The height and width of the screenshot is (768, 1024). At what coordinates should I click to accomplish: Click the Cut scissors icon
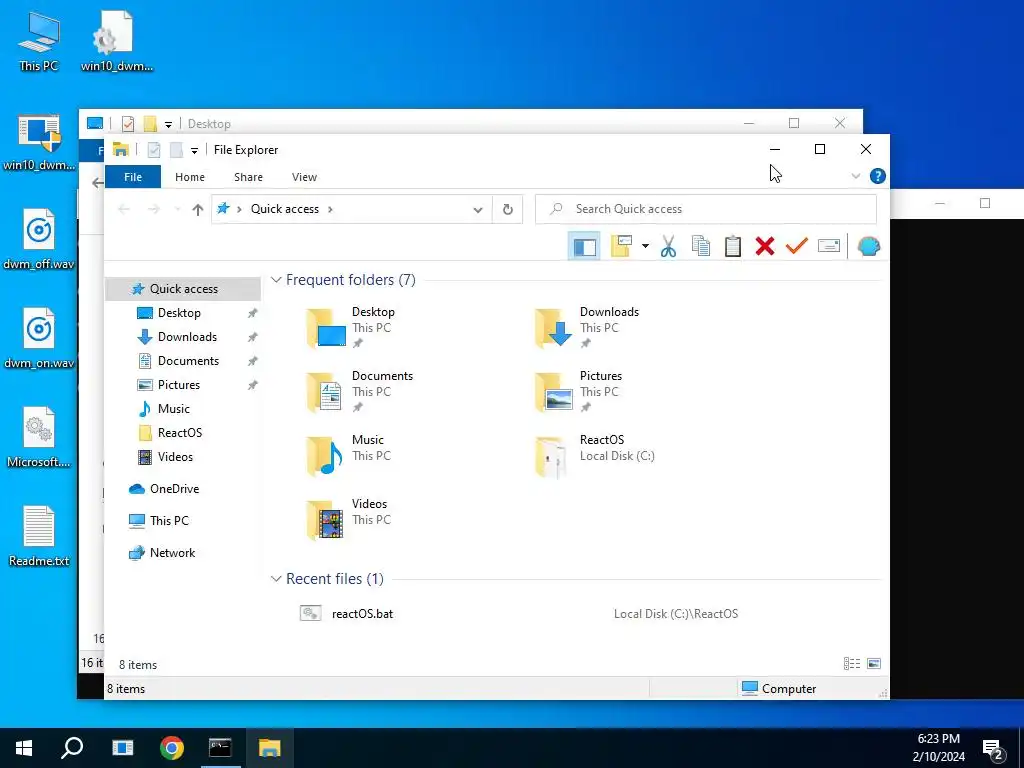coord(668,246)
